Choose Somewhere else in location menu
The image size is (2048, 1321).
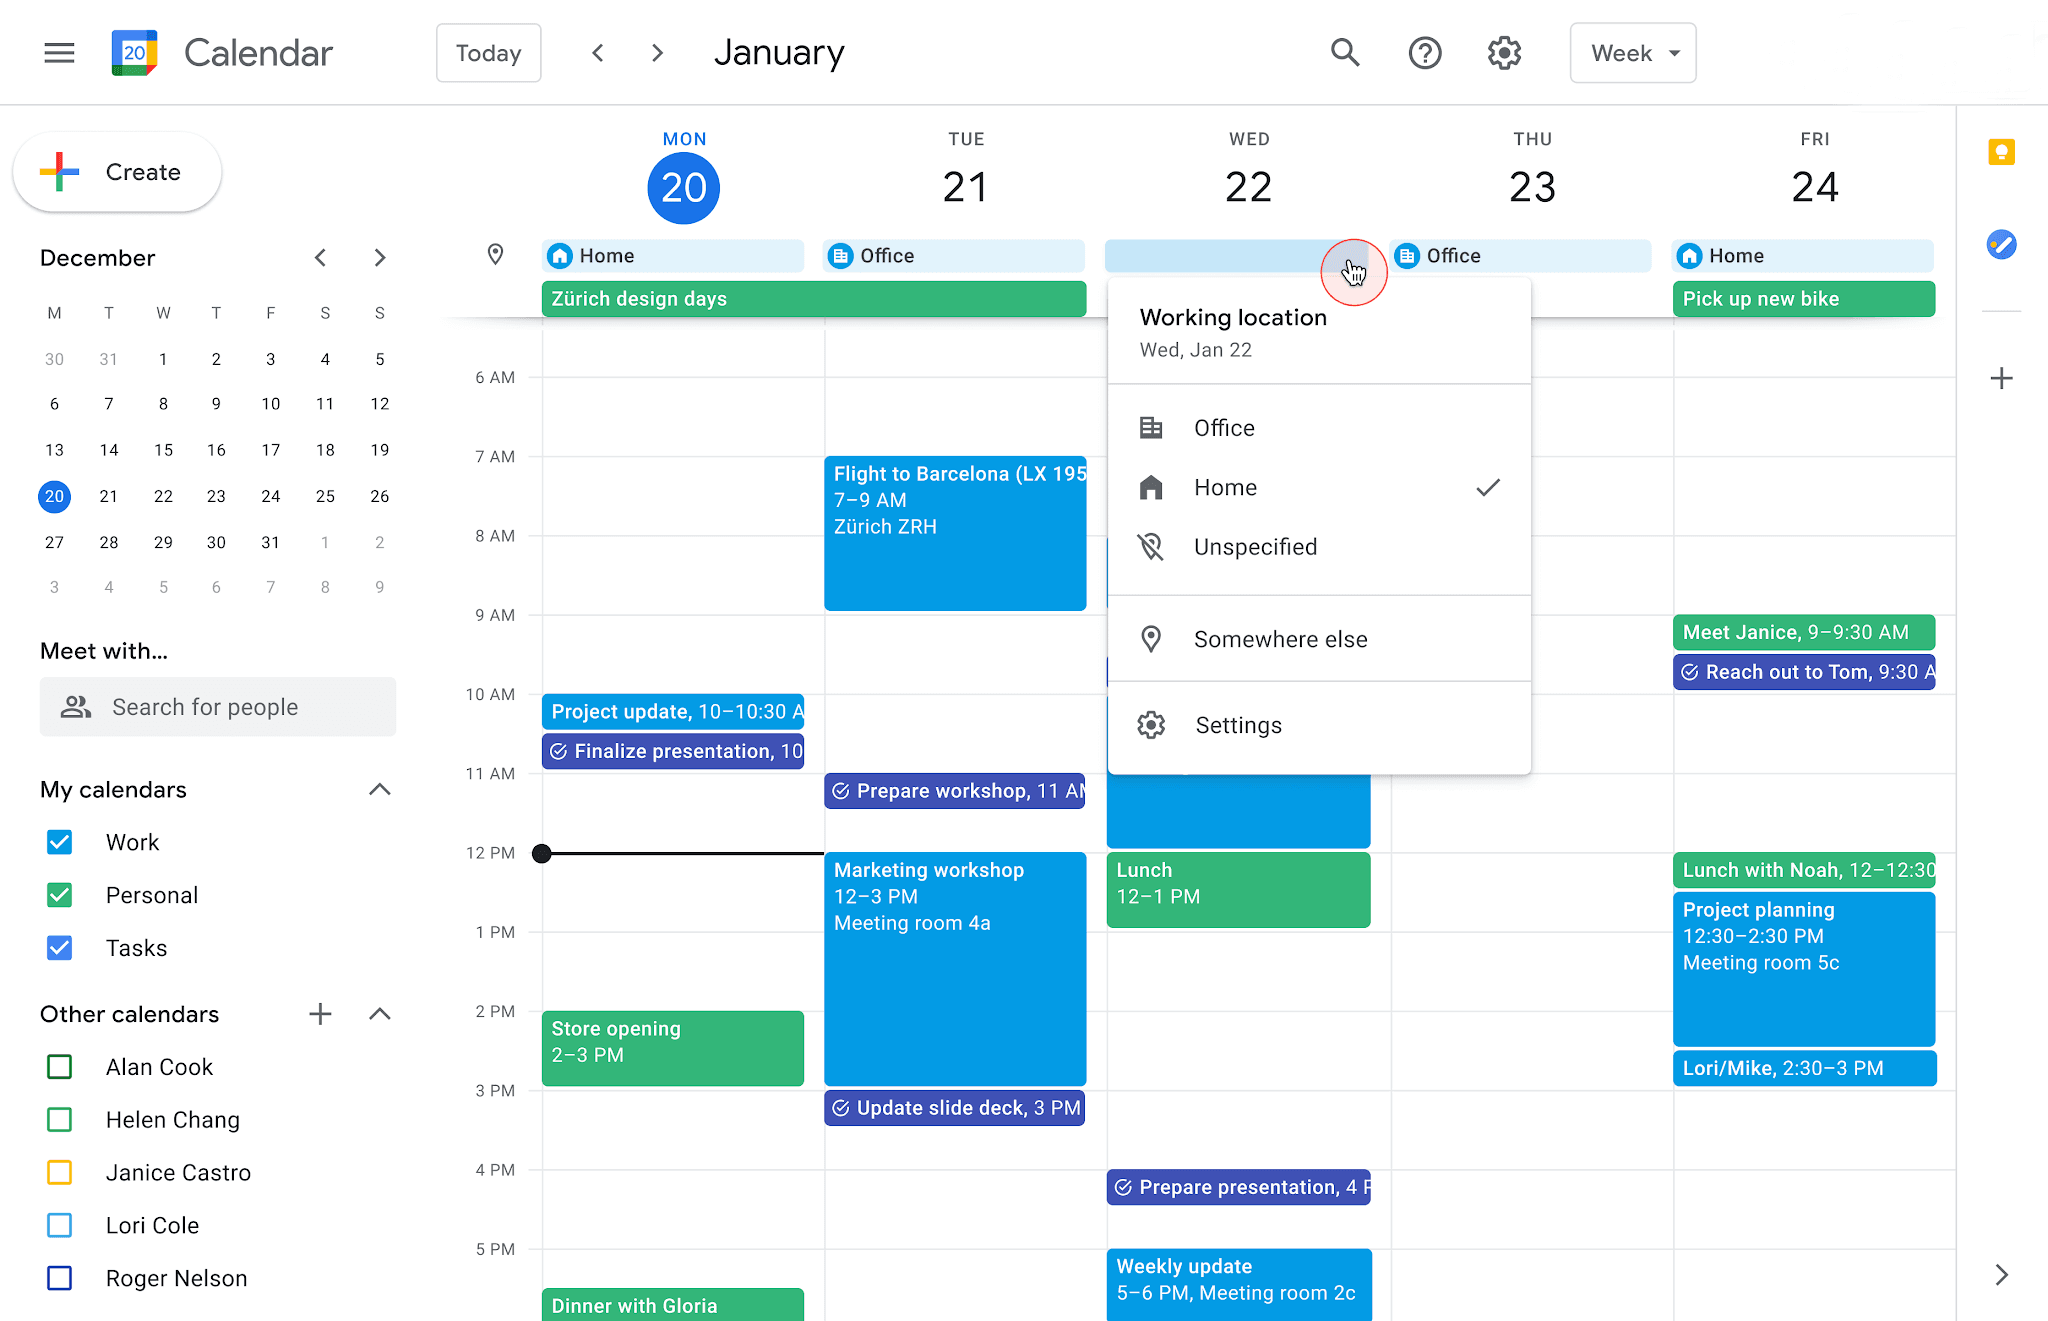coord(1280,639)
